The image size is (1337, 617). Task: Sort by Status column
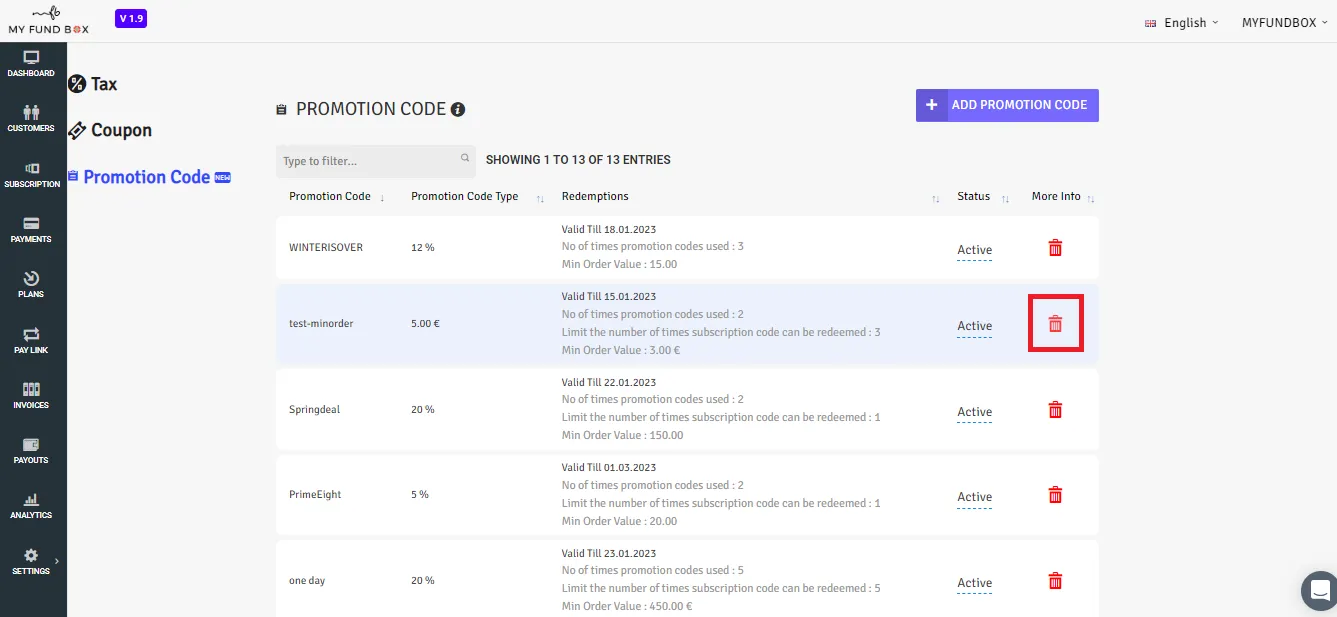983,197
